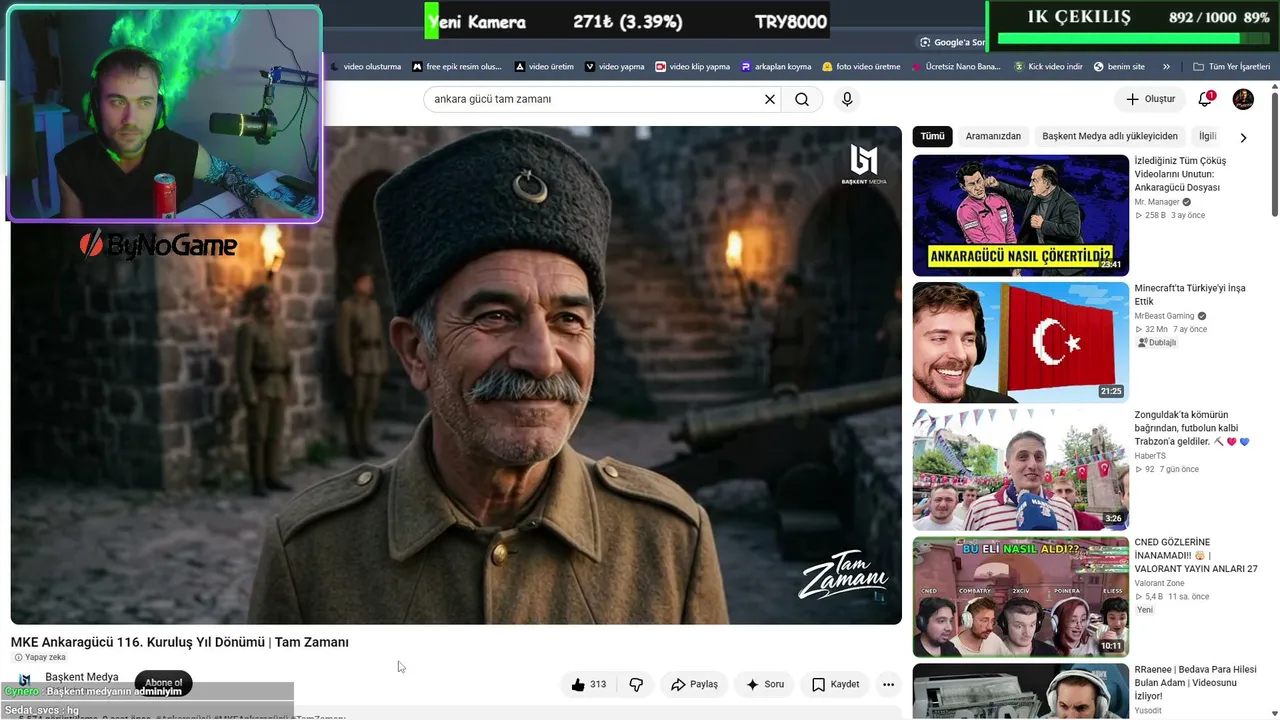Show more filter chips with right arrow
Screen dimensions: 1280x720
[1243, 137]
